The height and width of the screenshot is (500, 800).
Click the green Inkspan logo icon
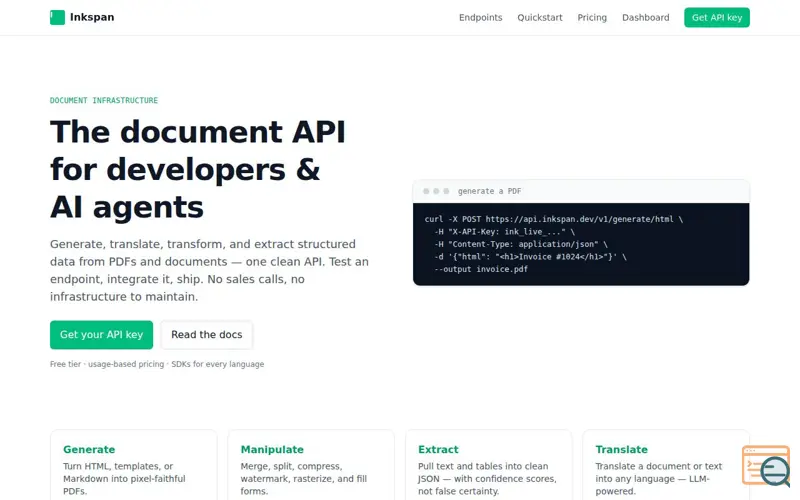pyautogui.click(x=57, y=17)
